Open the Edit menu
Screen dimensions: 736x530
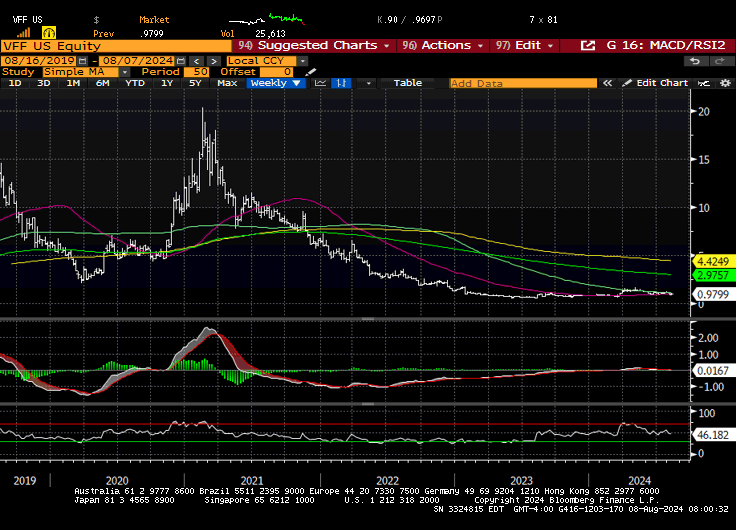[524, 46]
